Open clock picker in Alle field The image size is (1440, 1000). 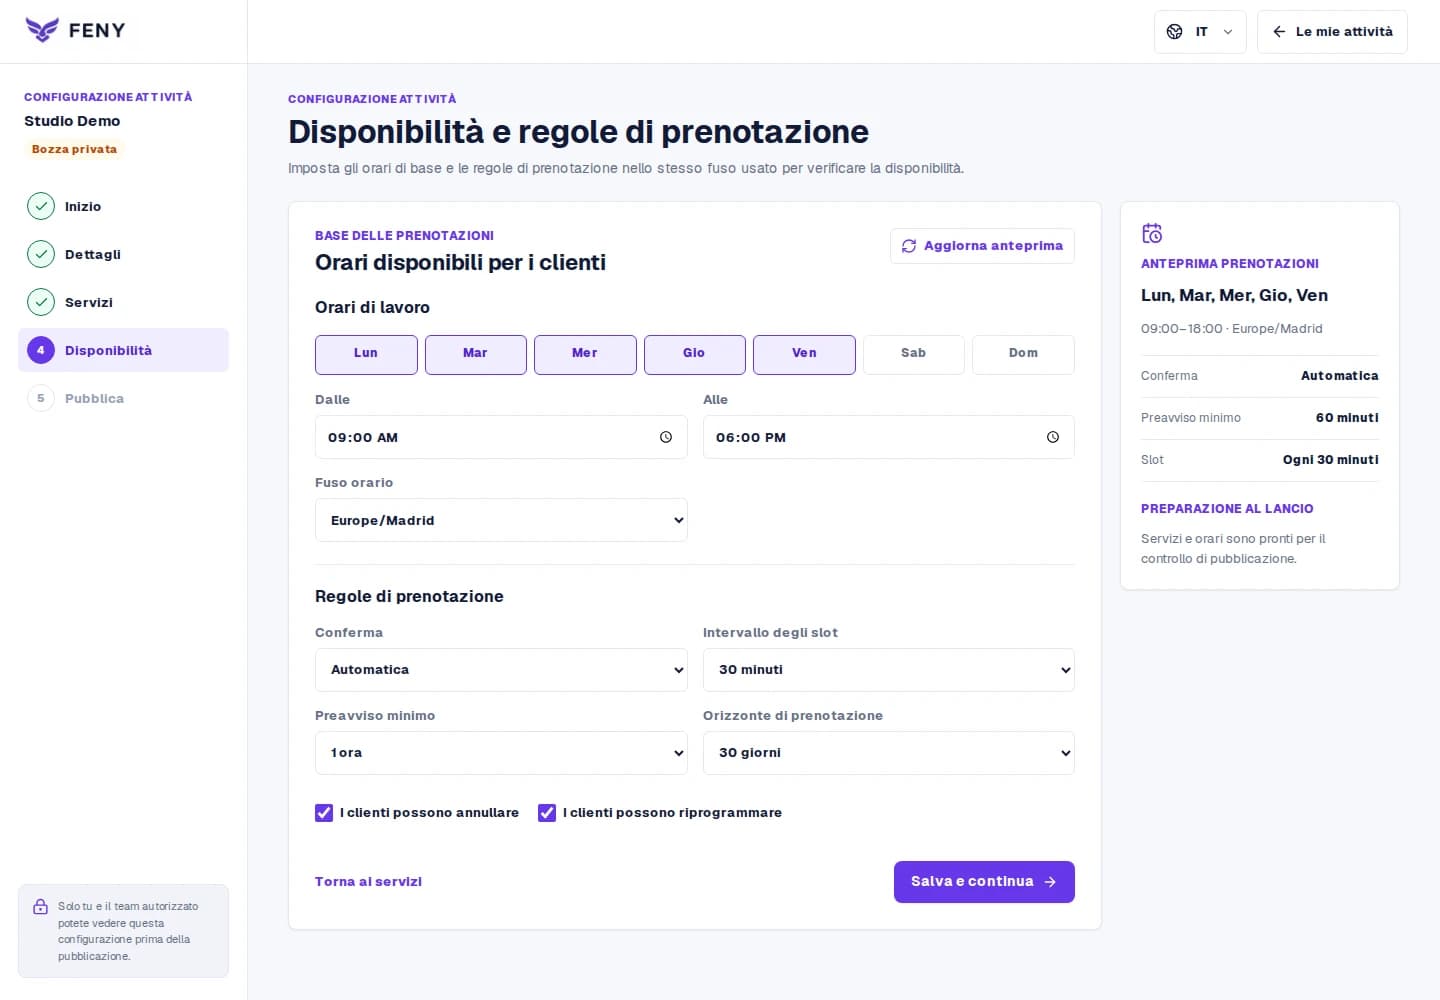(1053, 437)
